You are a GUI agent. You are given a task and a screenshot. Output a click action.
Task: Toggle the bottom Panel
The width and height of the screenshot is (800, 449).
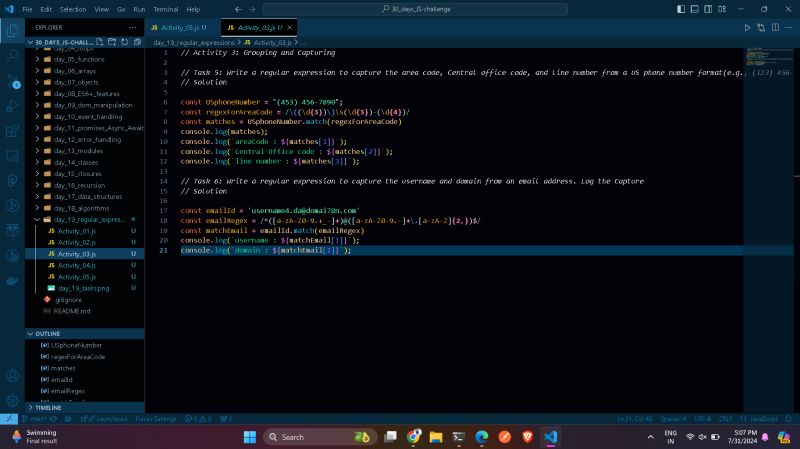tap(694, 9)
